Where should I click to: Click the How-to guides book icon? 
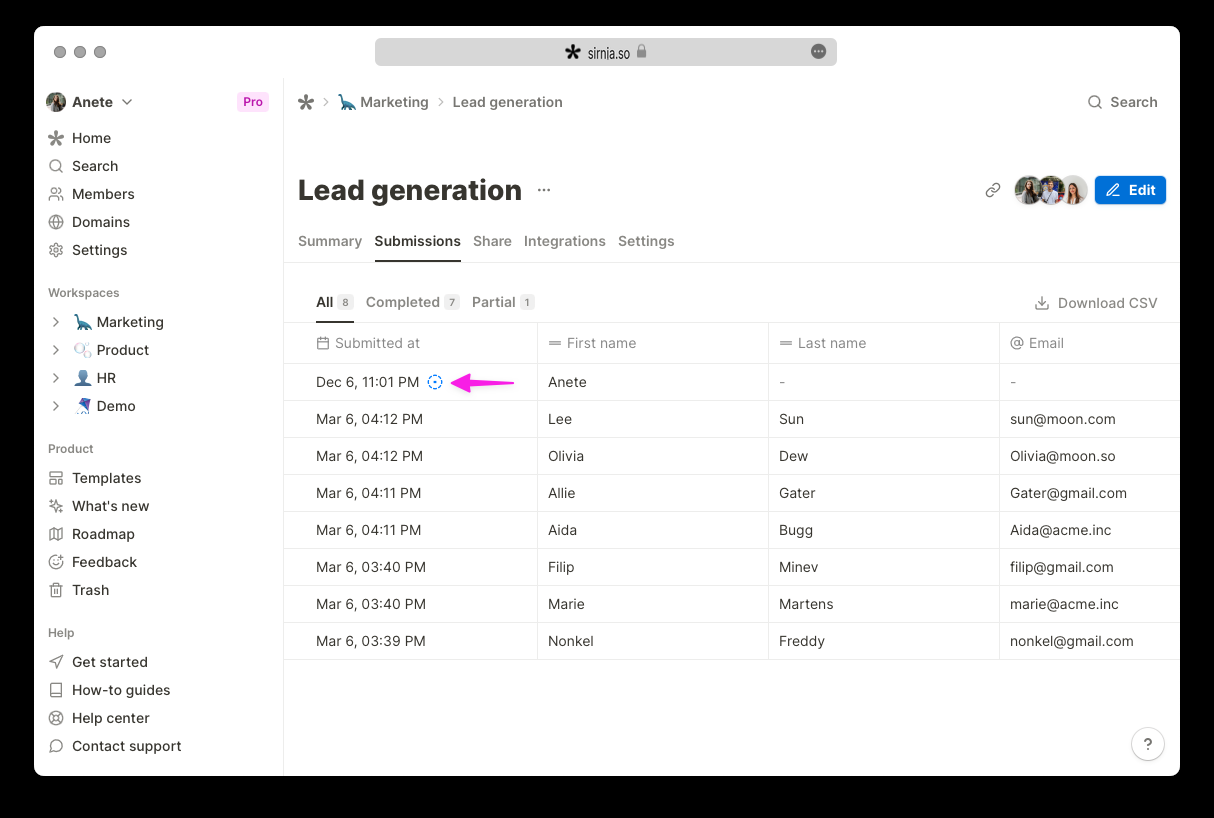tap(56, 690)
